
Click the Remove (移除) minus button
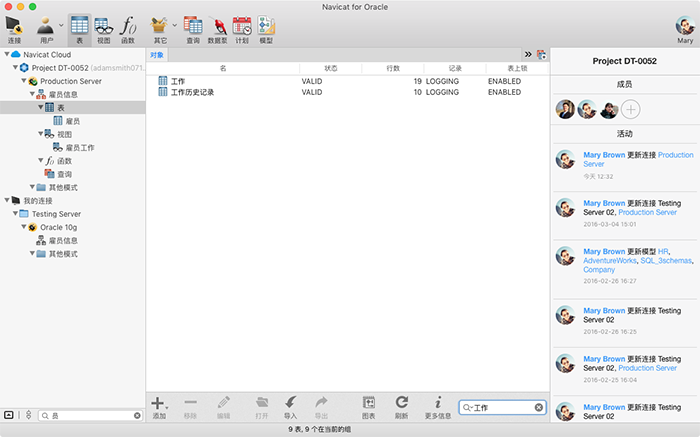click(190, 408)
